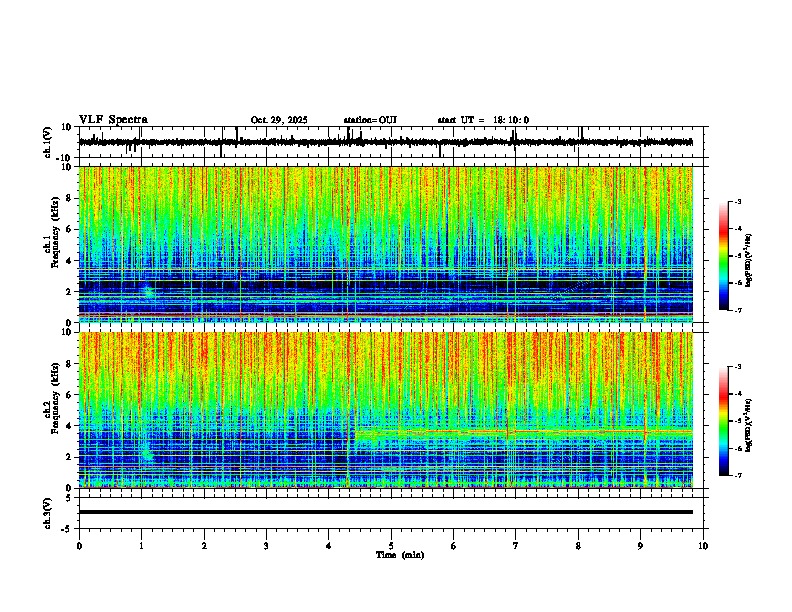
Task: Click the "-7" label on ch.1 color bar
Action: 738,310
